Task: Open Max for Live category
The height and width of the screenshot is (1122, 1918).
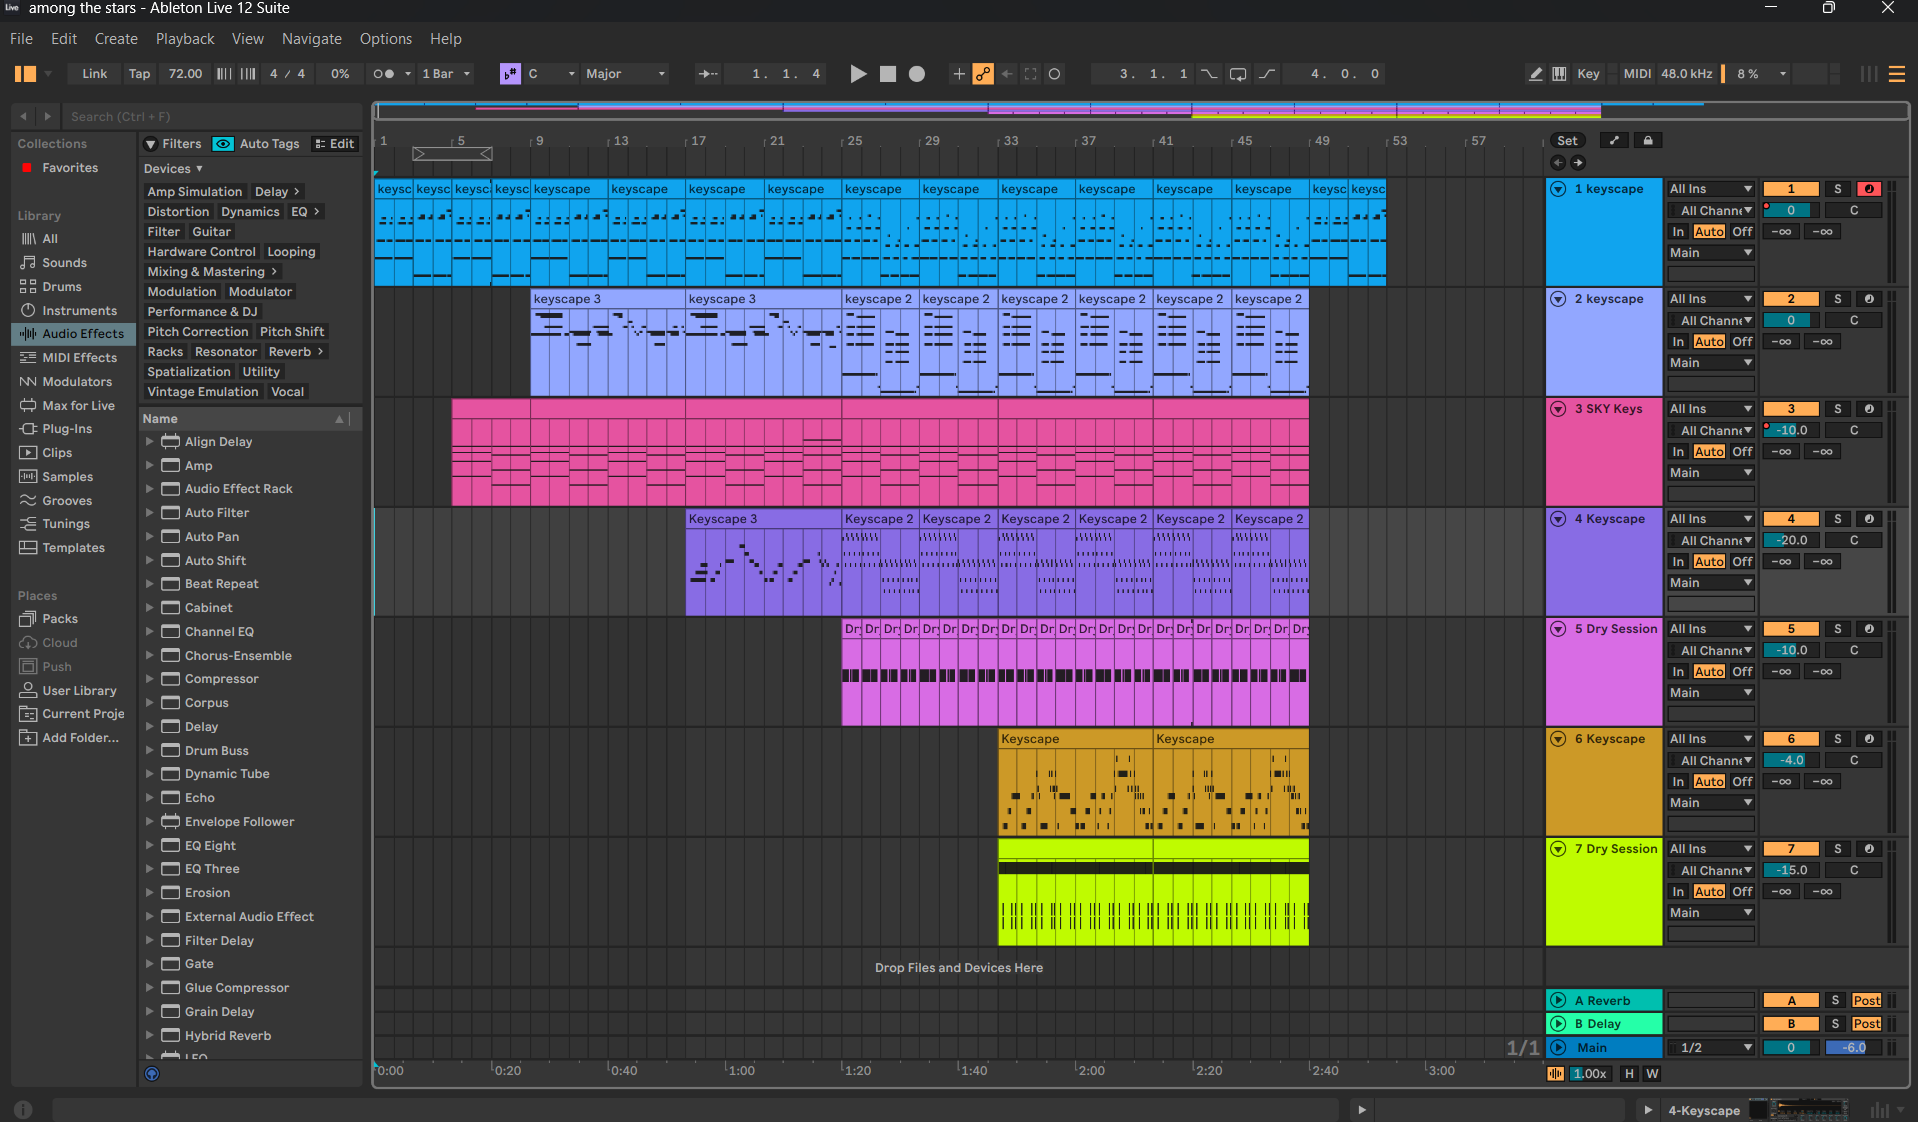Action: click(78, 406)
